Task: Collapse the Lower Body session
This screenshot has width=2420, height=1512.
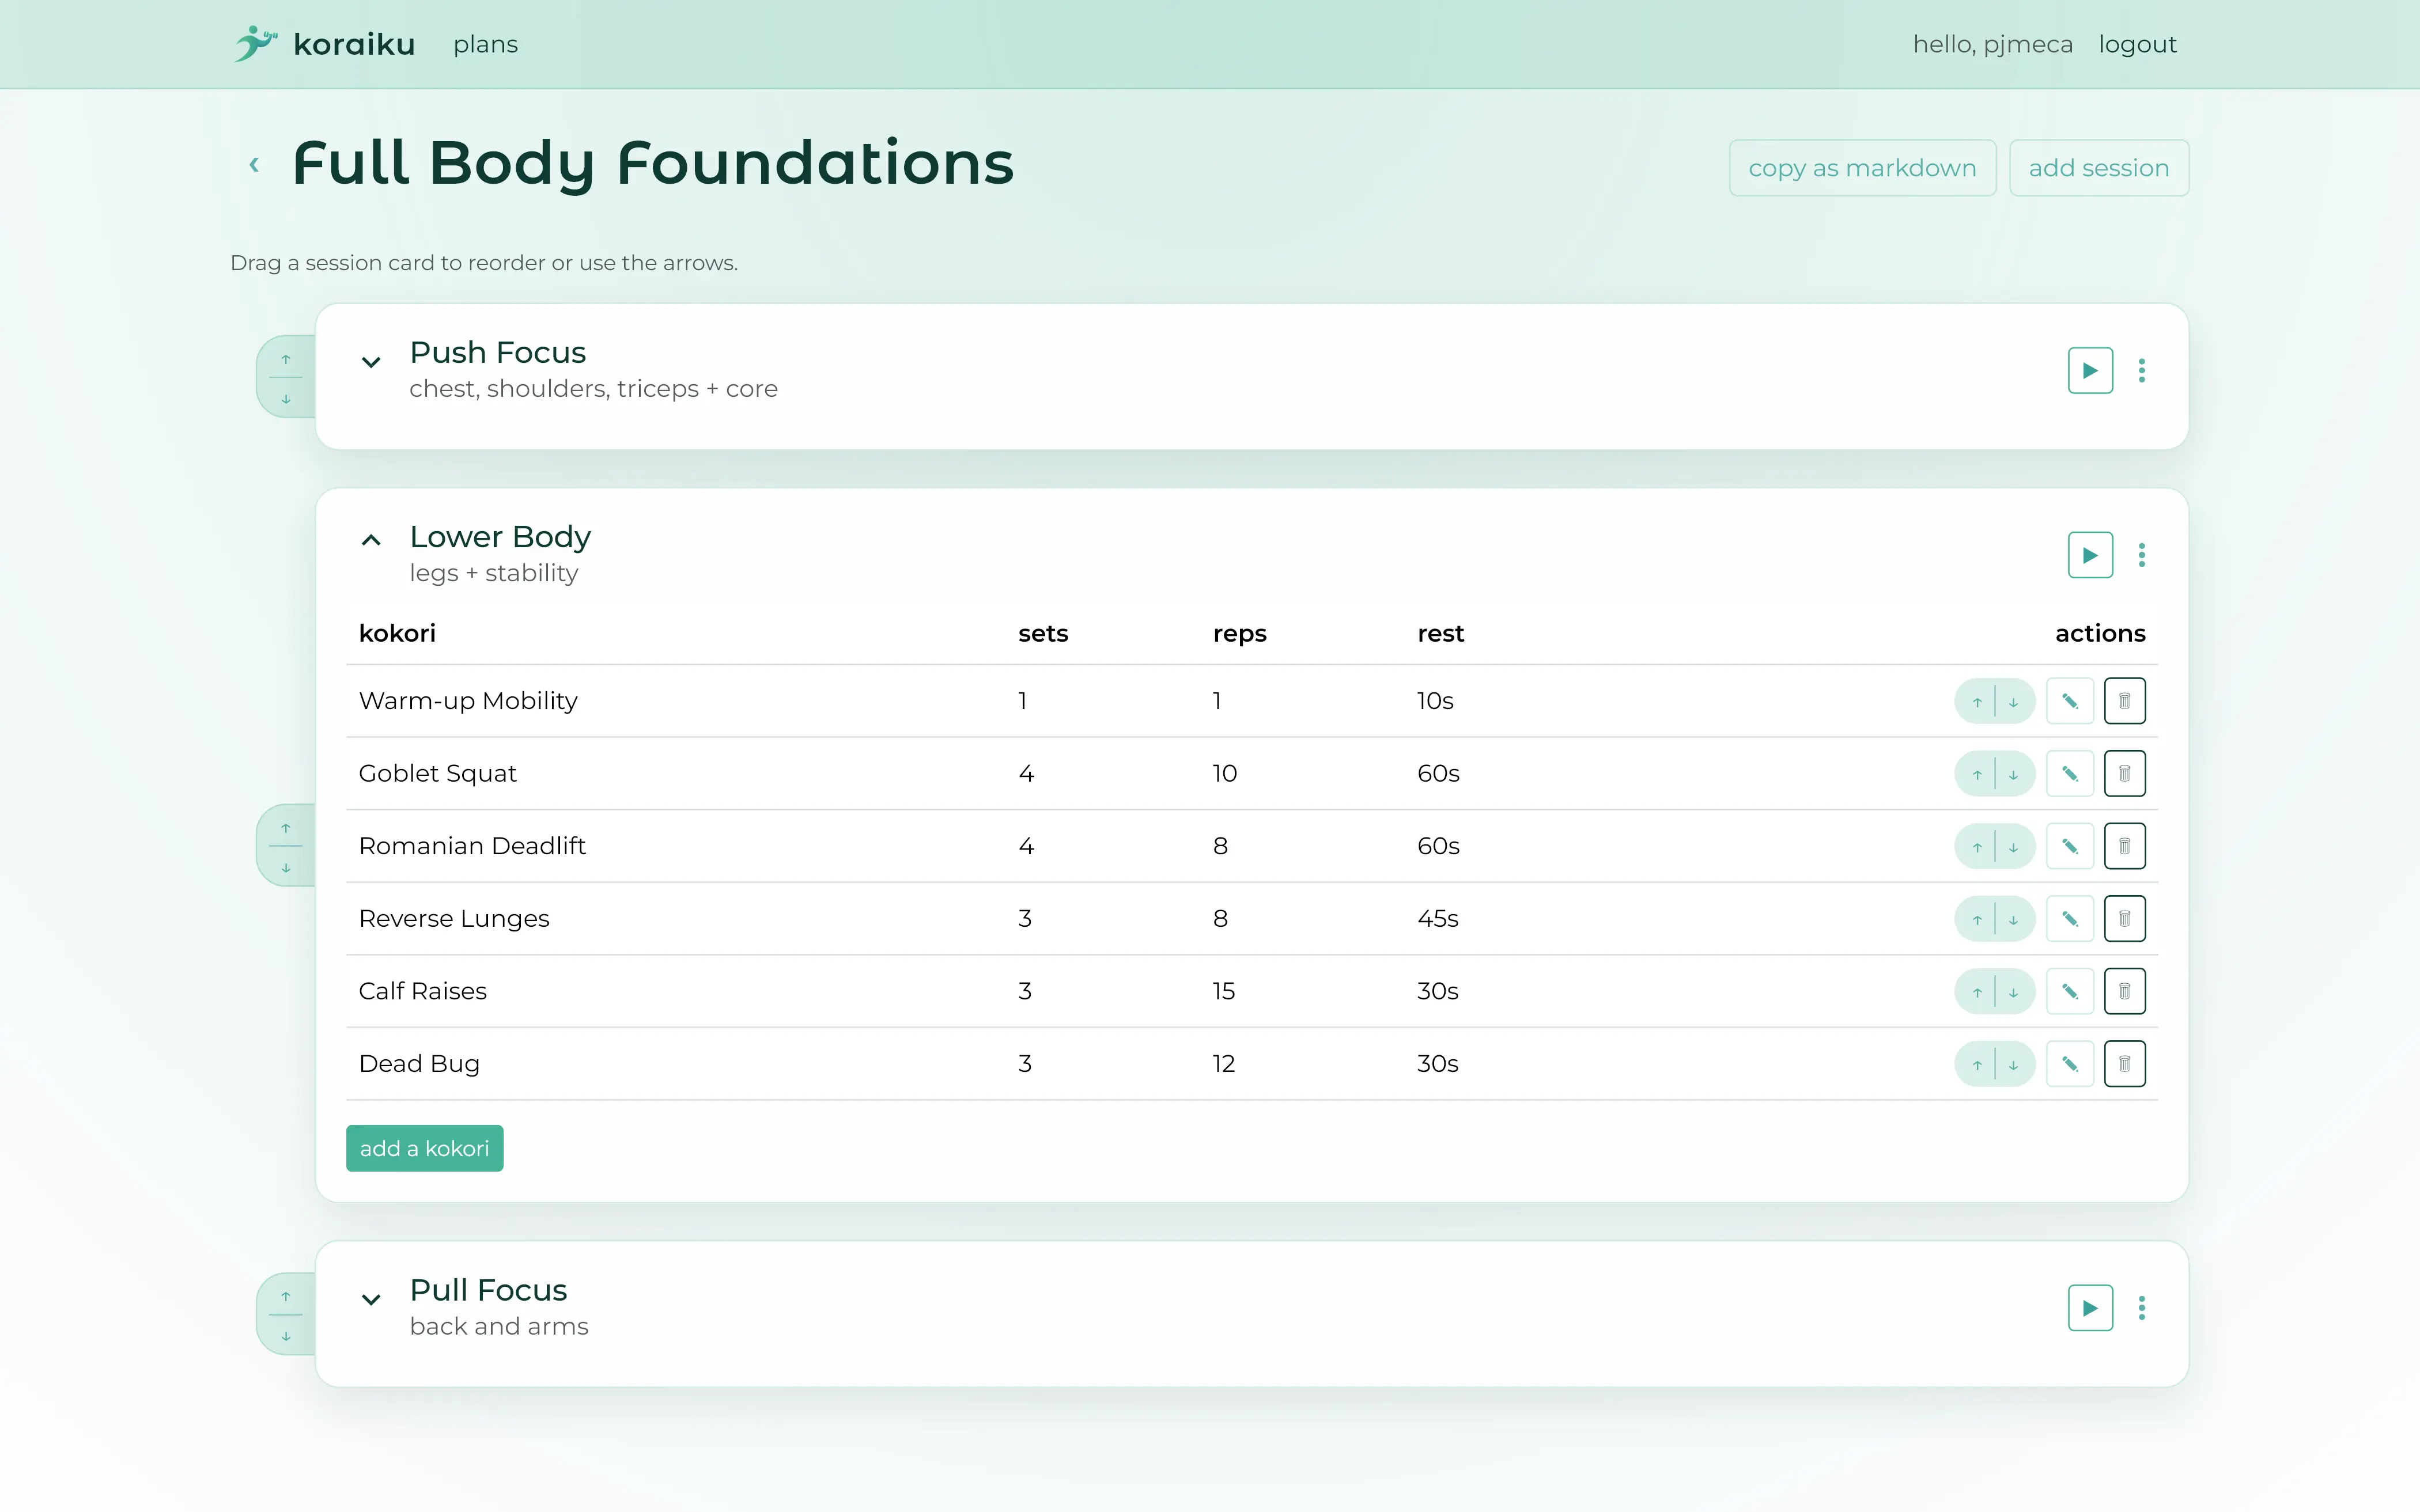Action: pyautogui.click(x=371, y=541)
